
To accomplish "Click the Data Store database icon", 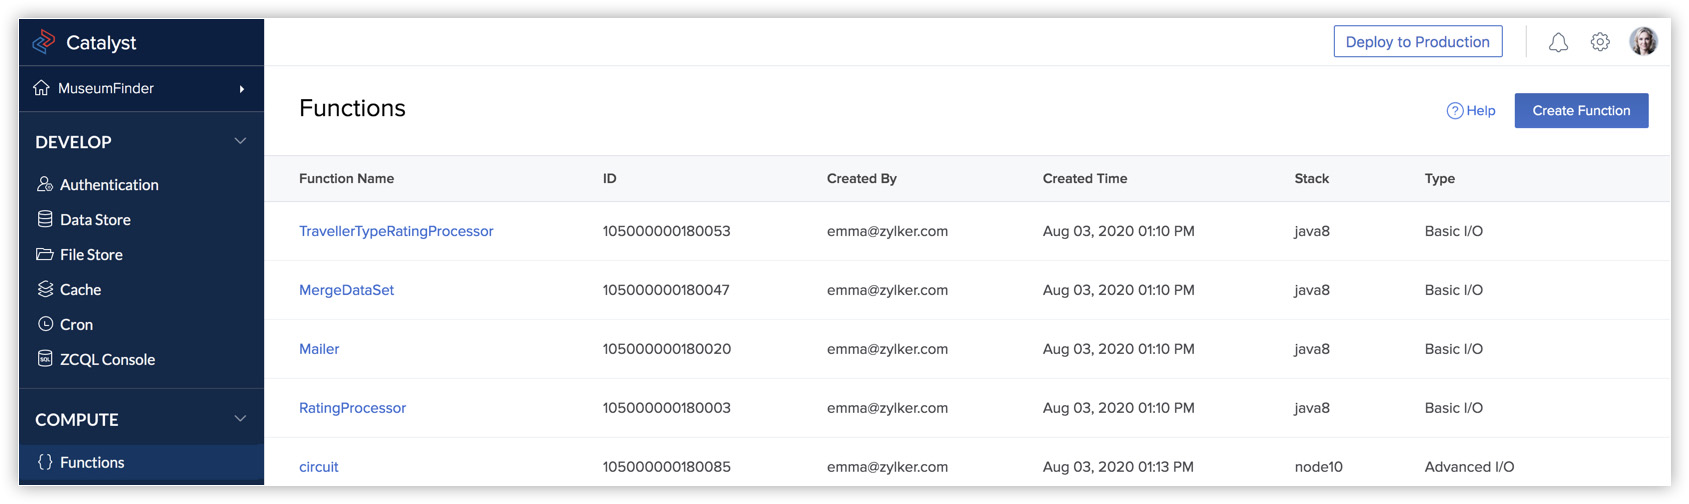I will click(x=45, y=219).
